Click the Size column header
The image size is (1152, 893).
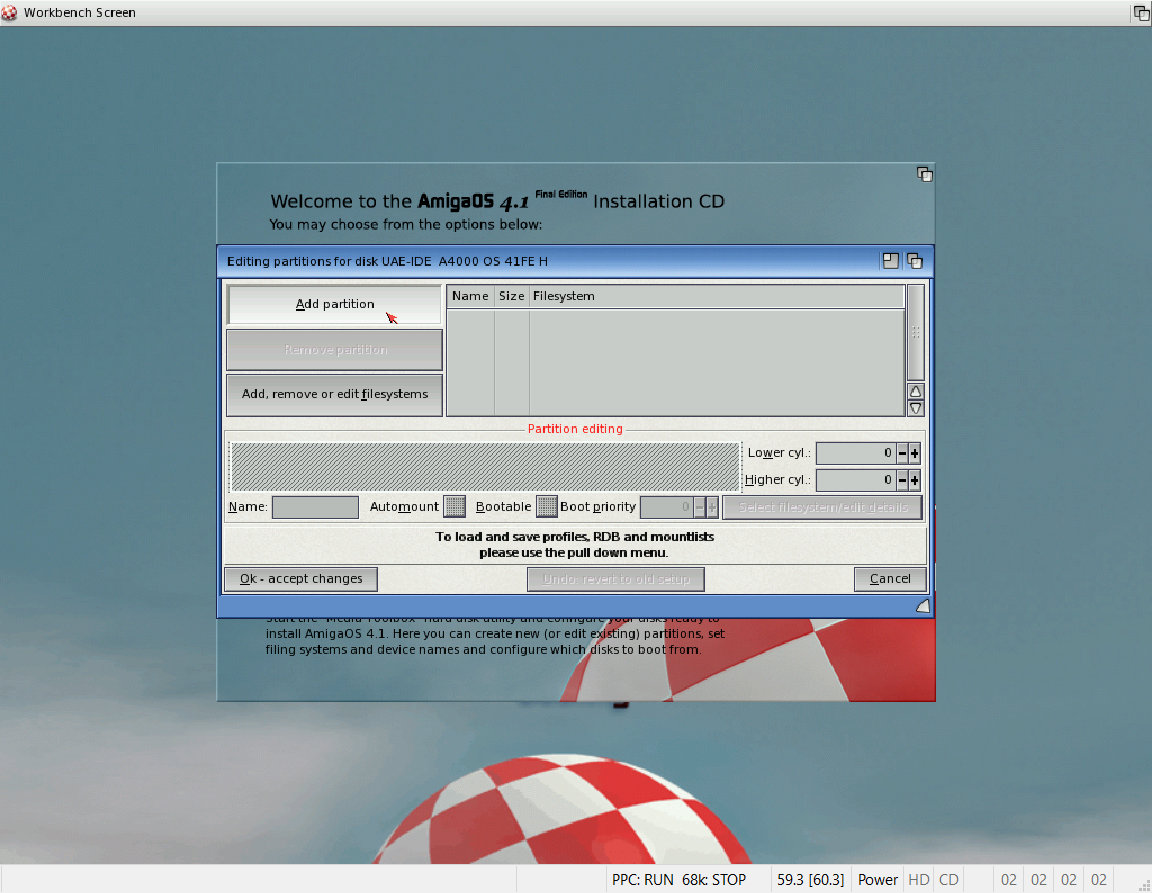[x=511, y=296]
